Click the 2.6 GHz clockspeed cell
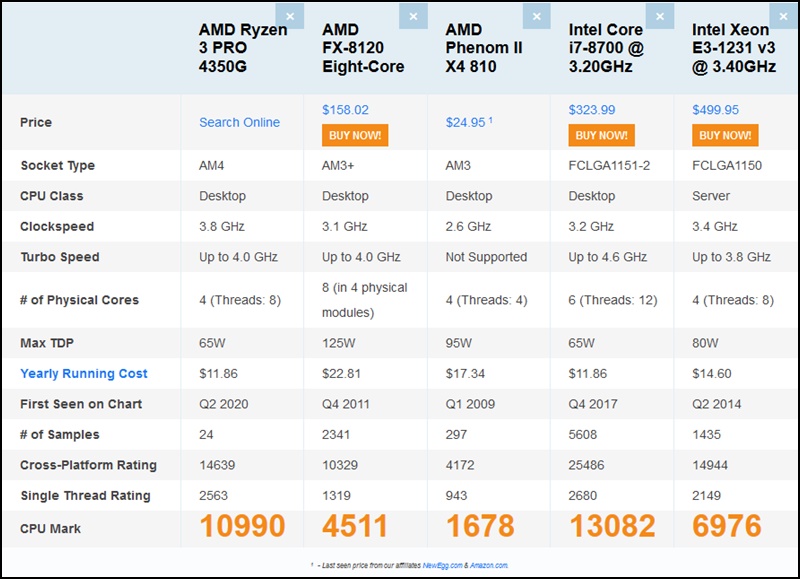800x579 pixels. click(x=468, y=226)
